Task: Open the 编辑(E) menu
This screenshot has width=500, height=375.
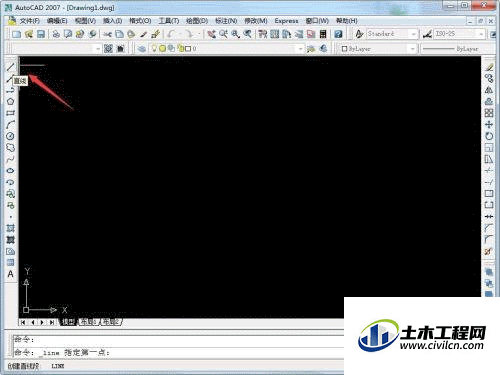Action: 57,21
